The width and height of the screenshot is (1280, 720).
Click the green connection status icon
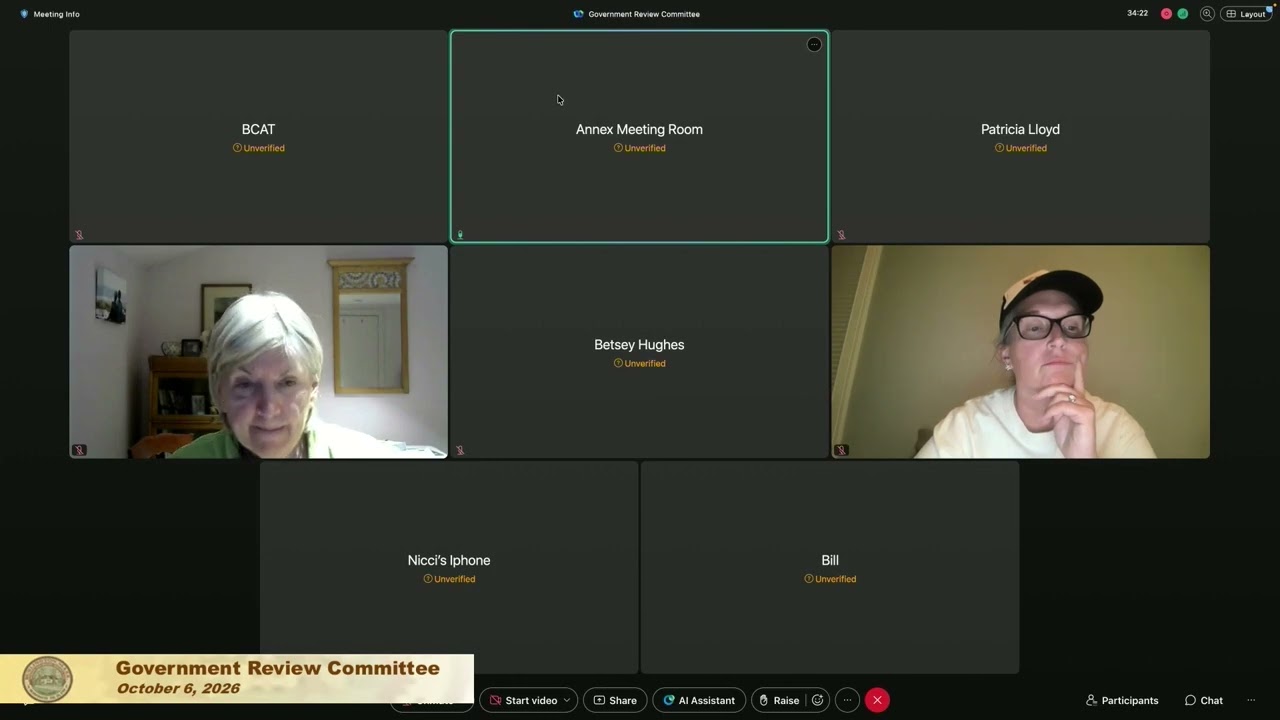[x=1183, y=14]
